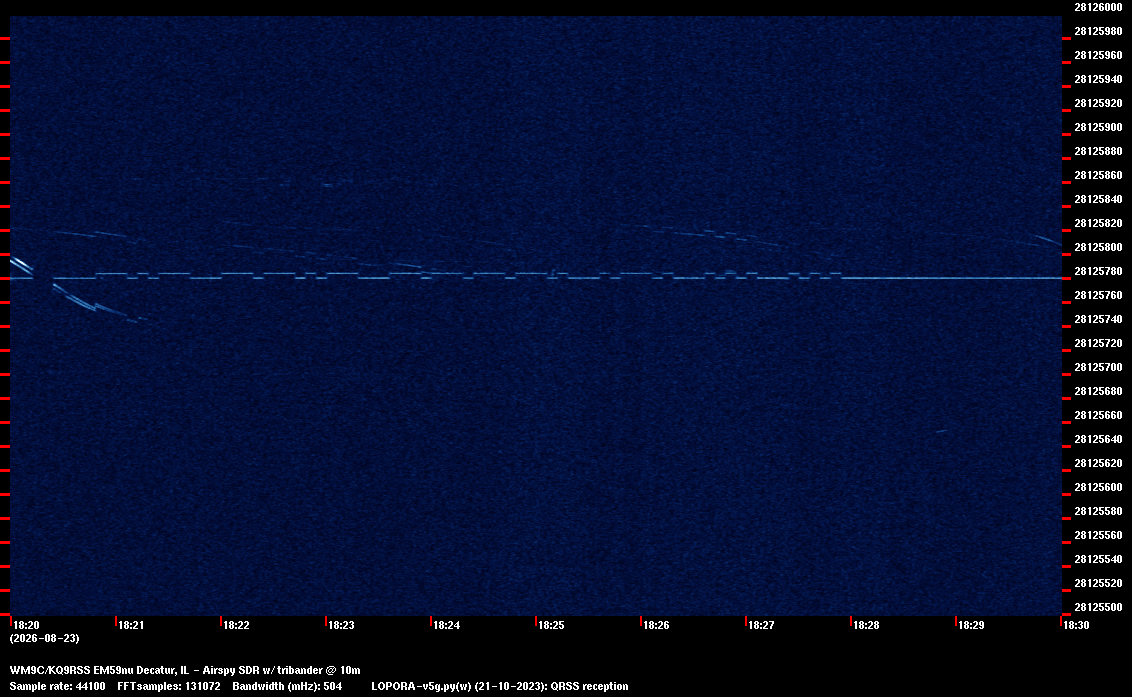This screenshot has height=697, width=1132.
Task: Click frequency label 28125620
Action: coord(1098,463)
